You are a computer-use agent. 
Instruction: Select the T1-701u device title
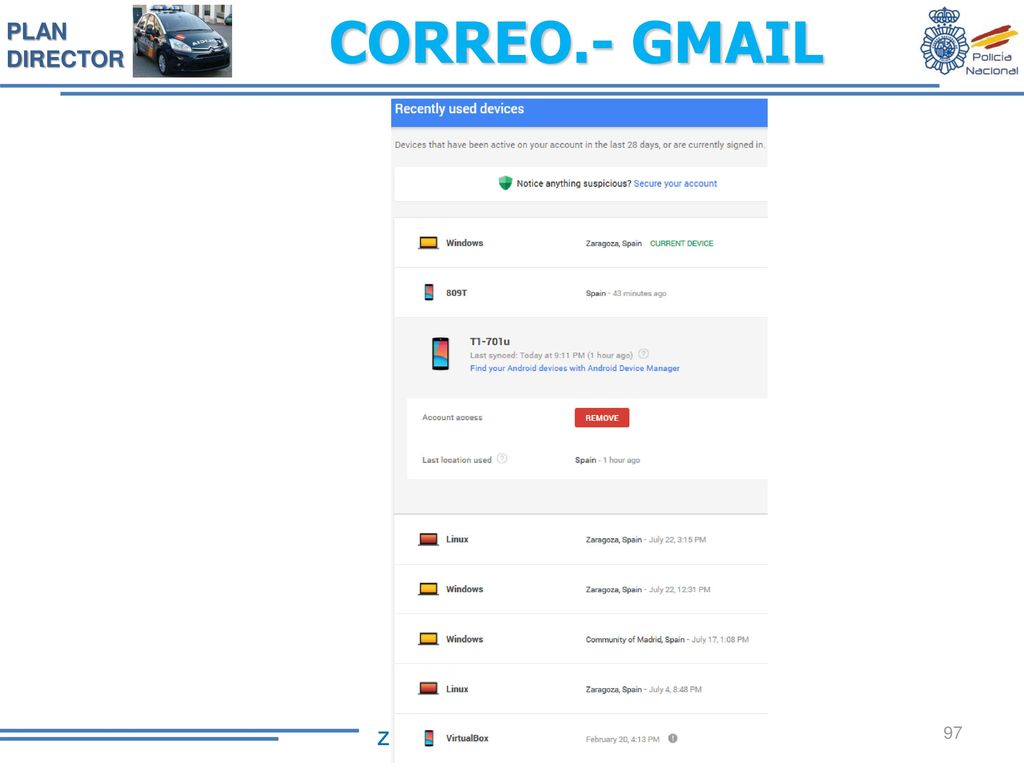(x=490, y=341)
